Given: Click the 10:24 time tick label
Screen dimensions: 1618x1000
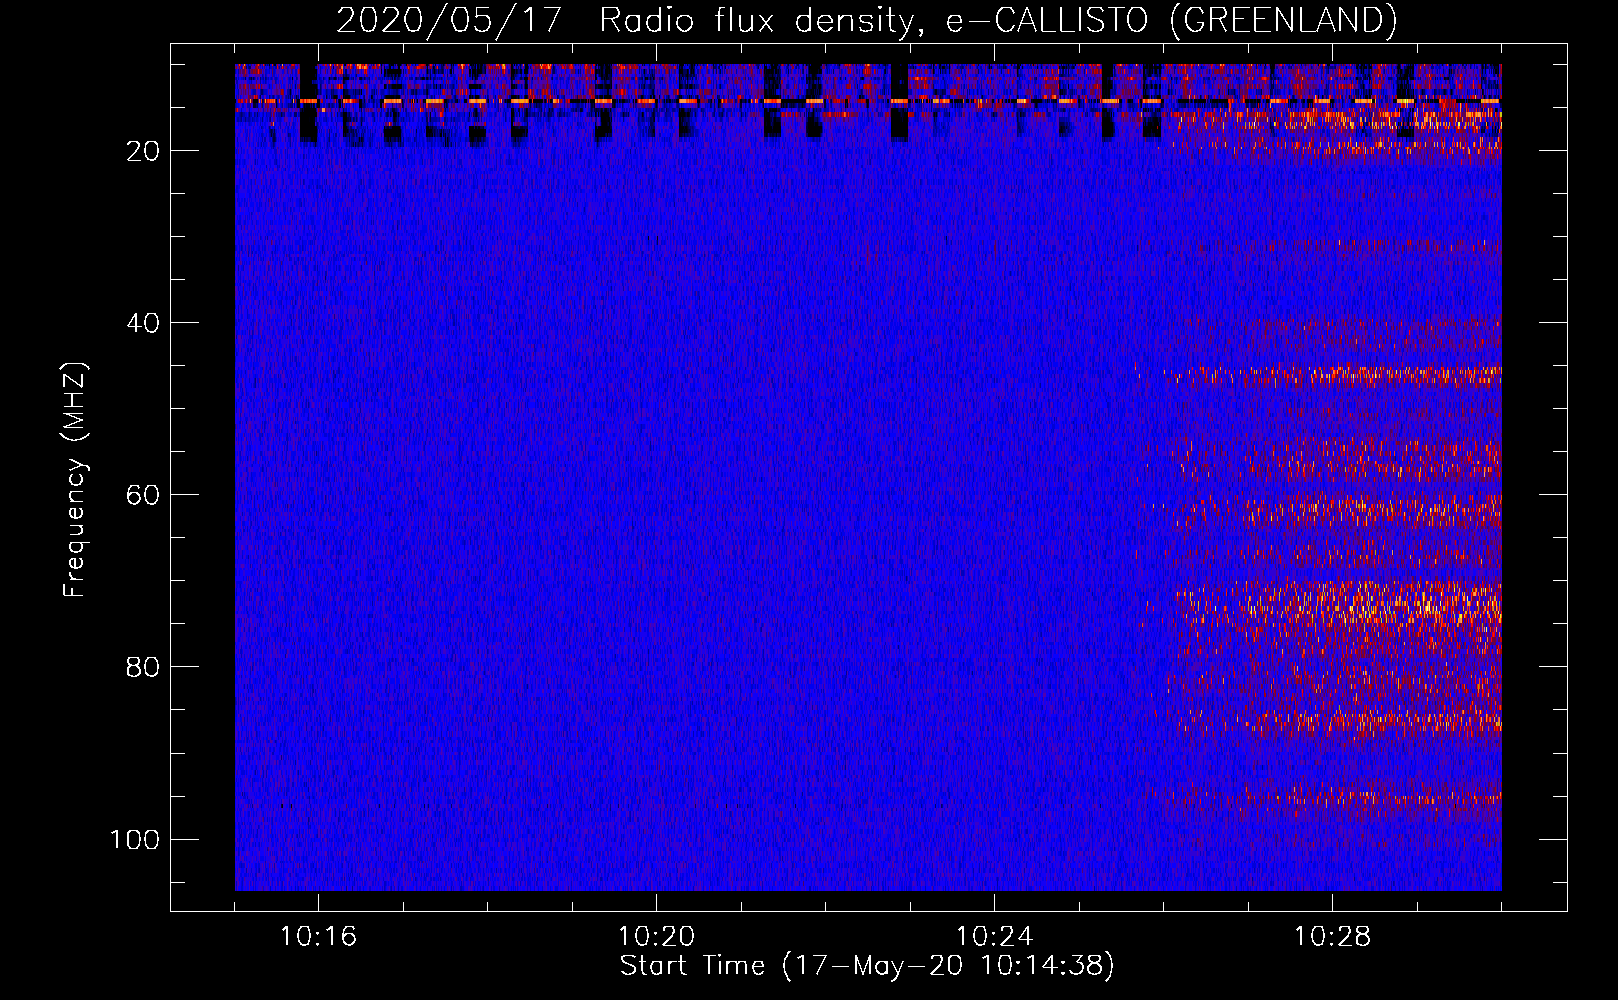Looking at the screenshot, I should pos(994,937).
